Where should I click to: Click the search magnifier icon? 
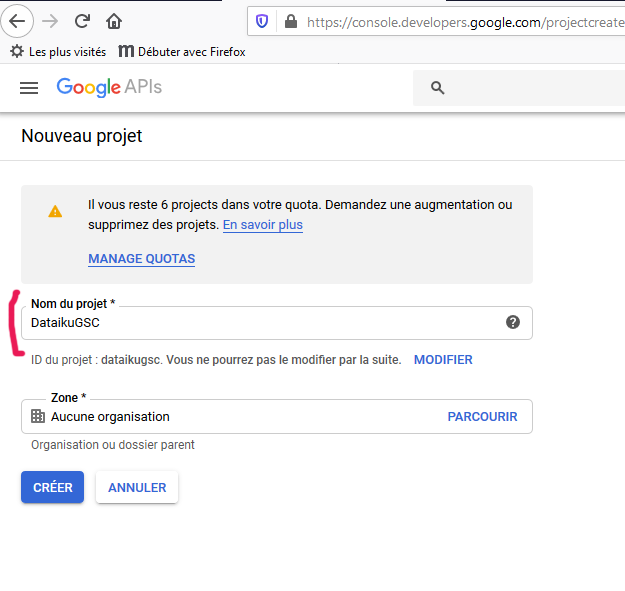point(437,88)
